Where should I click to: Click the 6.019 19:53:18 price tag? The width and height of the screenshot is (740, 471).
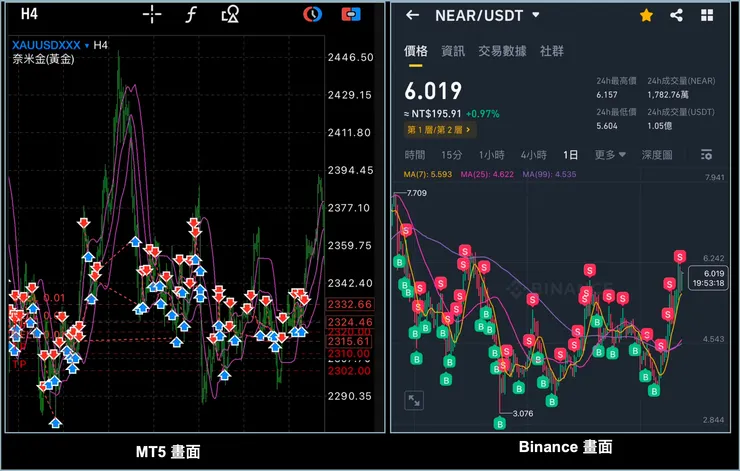click(708, 278)
